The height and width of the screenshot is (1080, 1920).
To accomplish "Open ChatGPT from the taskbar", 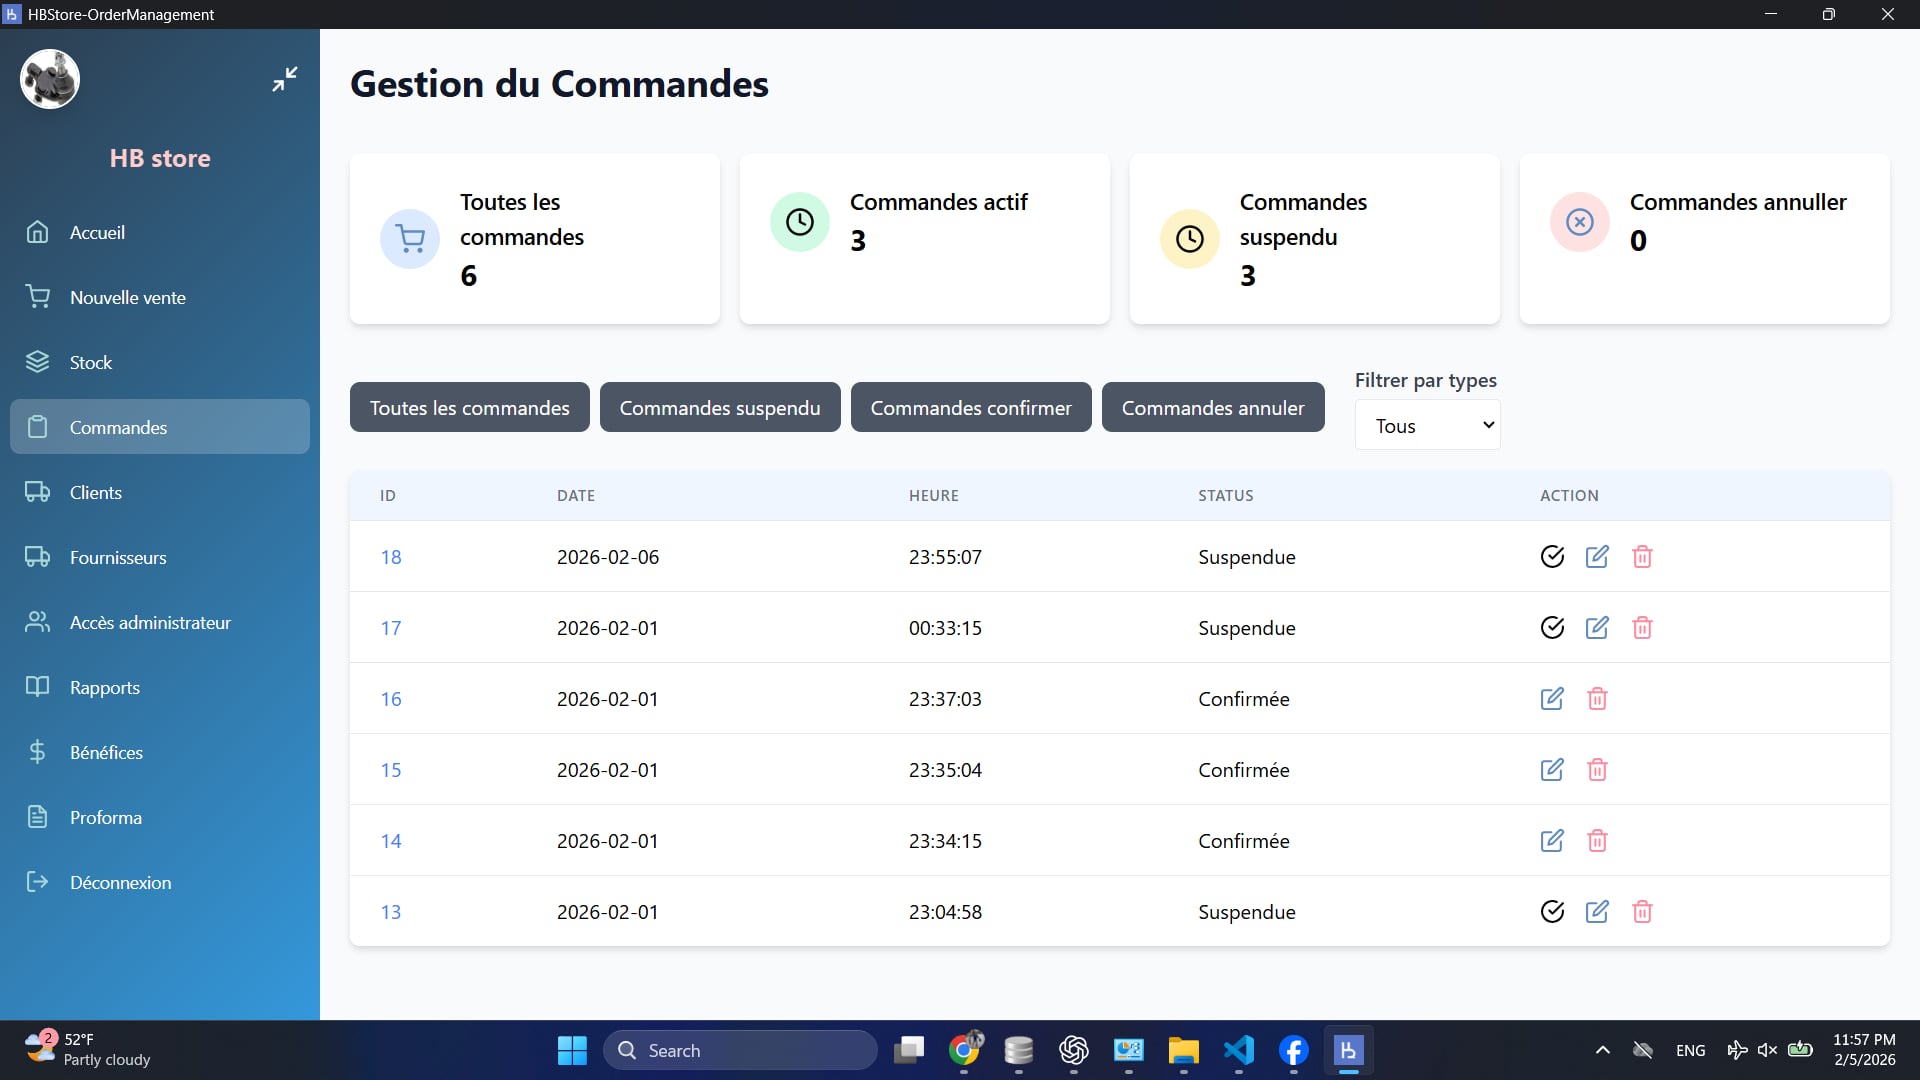I will click(x=1074, y=1050).
